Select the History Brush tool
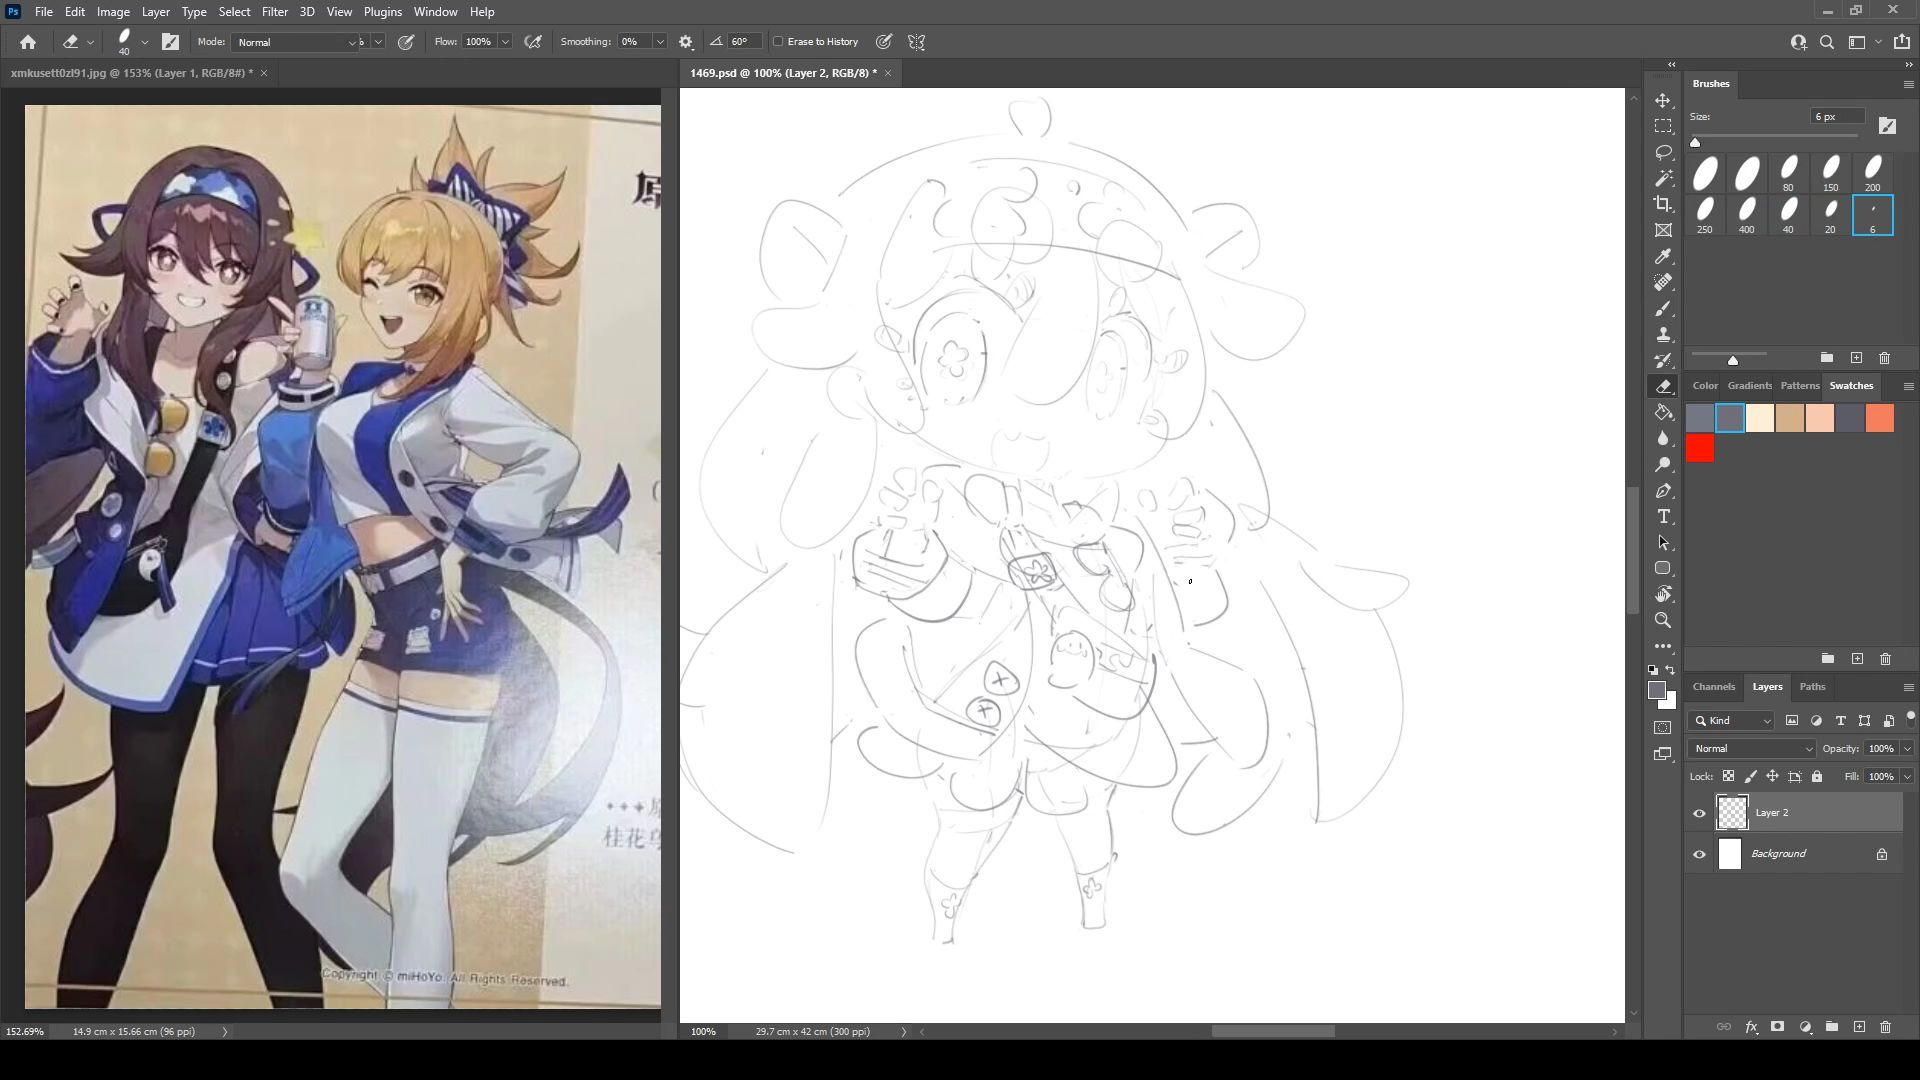This screenshot has height=1080, width=1920. (1663, 361)
